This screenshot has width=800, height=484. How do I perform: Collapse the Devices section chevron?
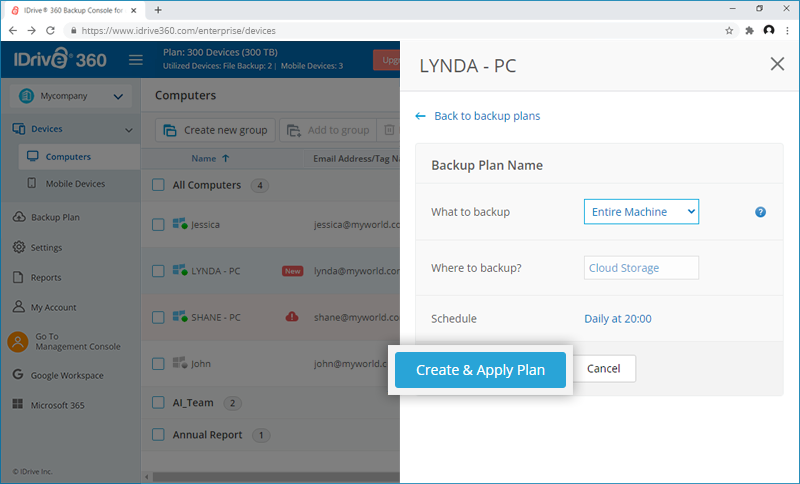pyautogui.click(x=128, y=130)
